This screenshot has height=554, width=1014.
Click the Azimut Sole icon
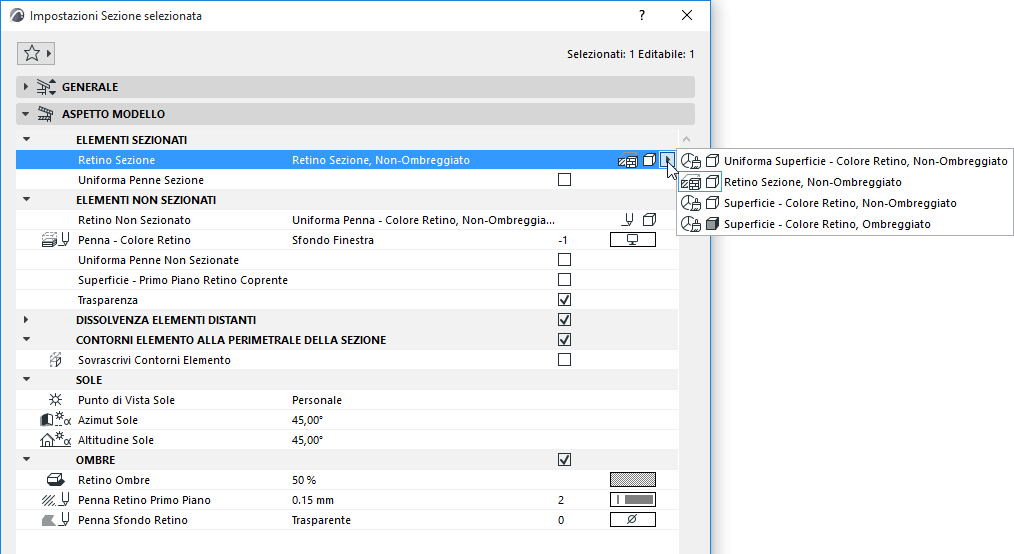click(56, 420)
